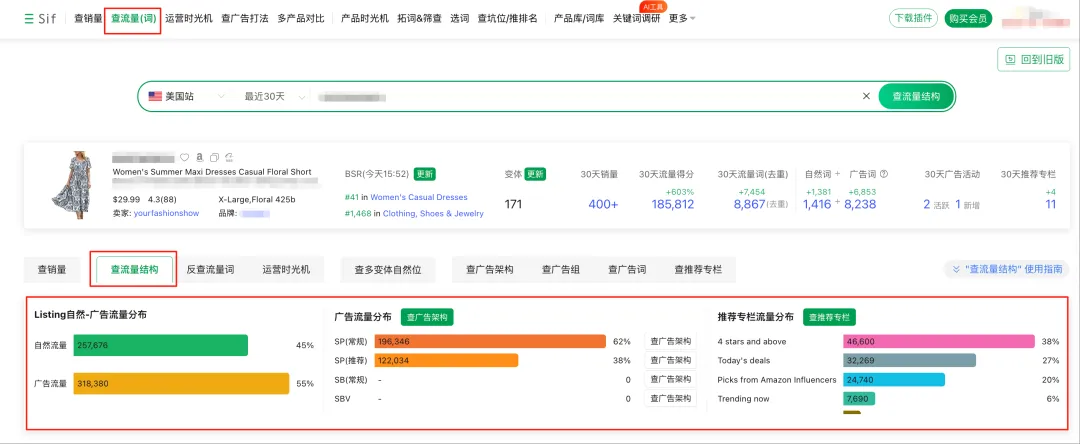The image size is (1080, 444).
Task: Open 查广告打法 in top navigation
Action: tap(245, 19)
